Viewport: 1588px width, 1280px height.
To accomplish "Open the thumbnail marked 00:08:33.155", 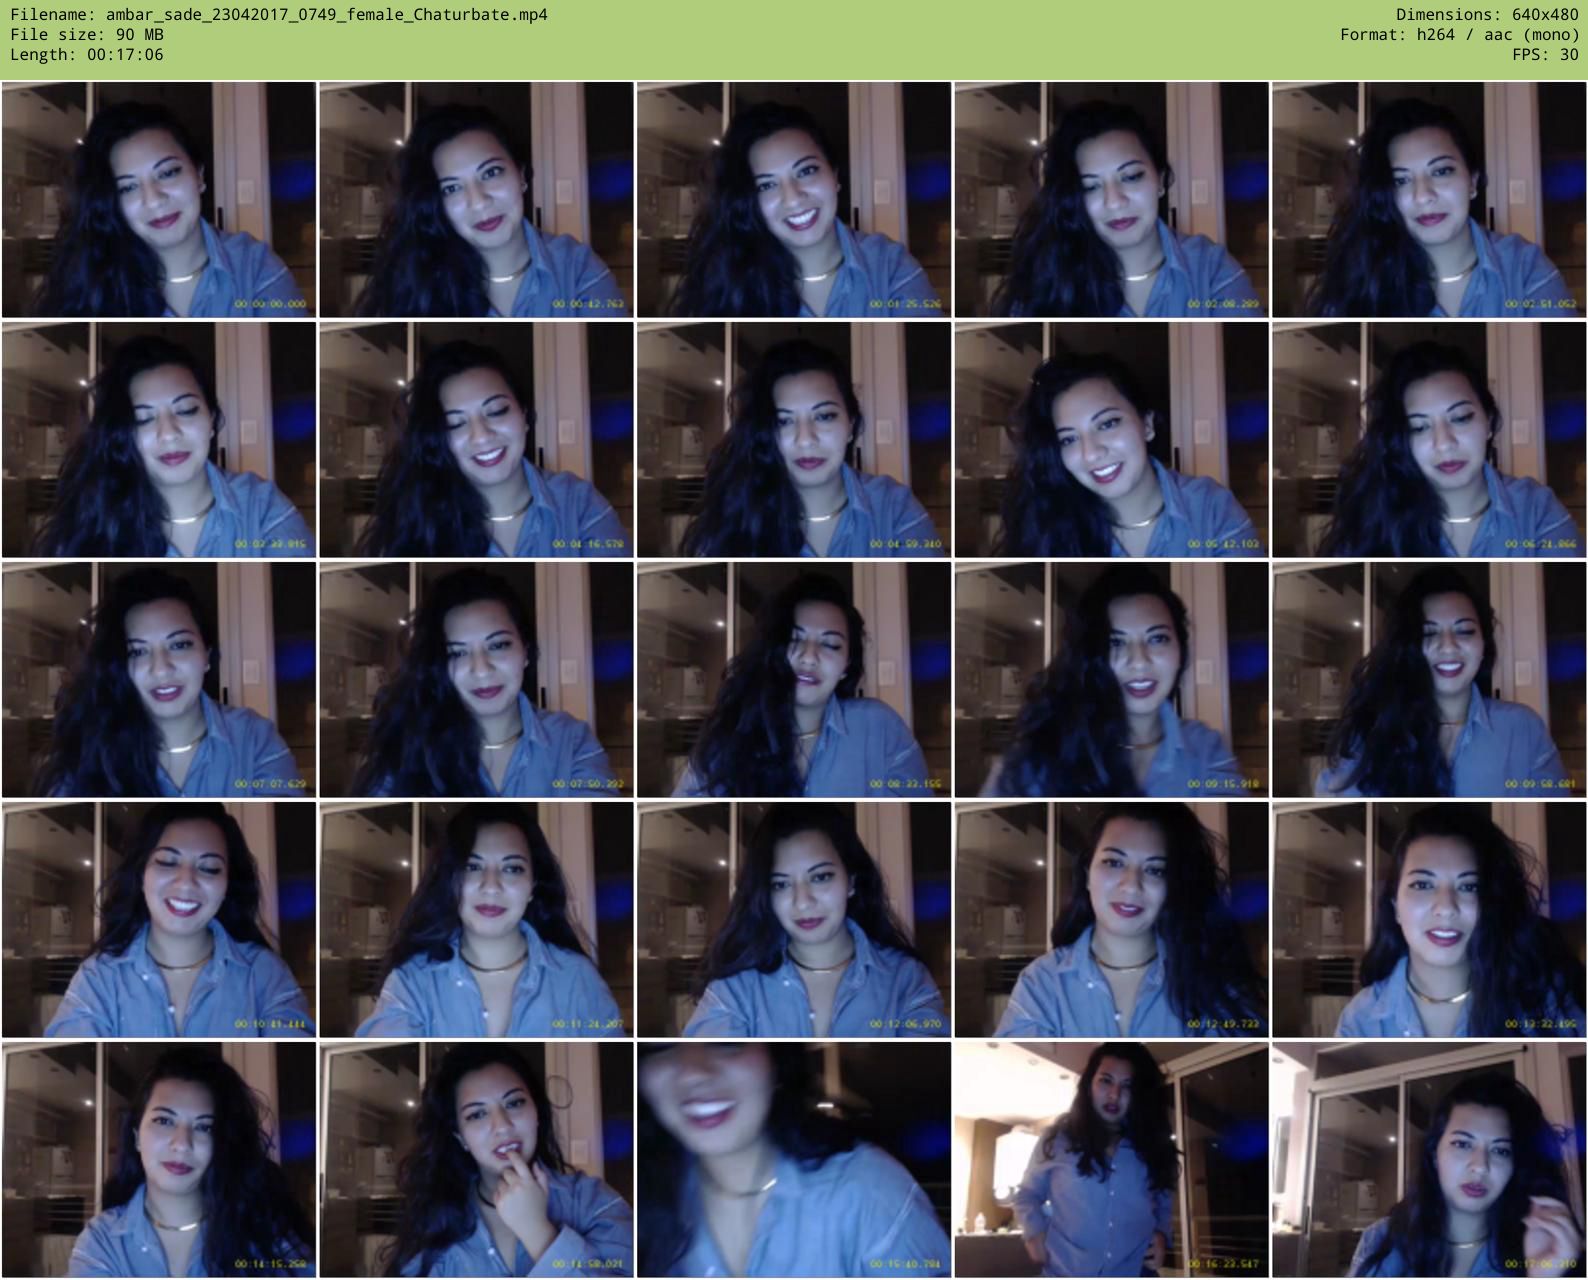I will tap(794, 680).
